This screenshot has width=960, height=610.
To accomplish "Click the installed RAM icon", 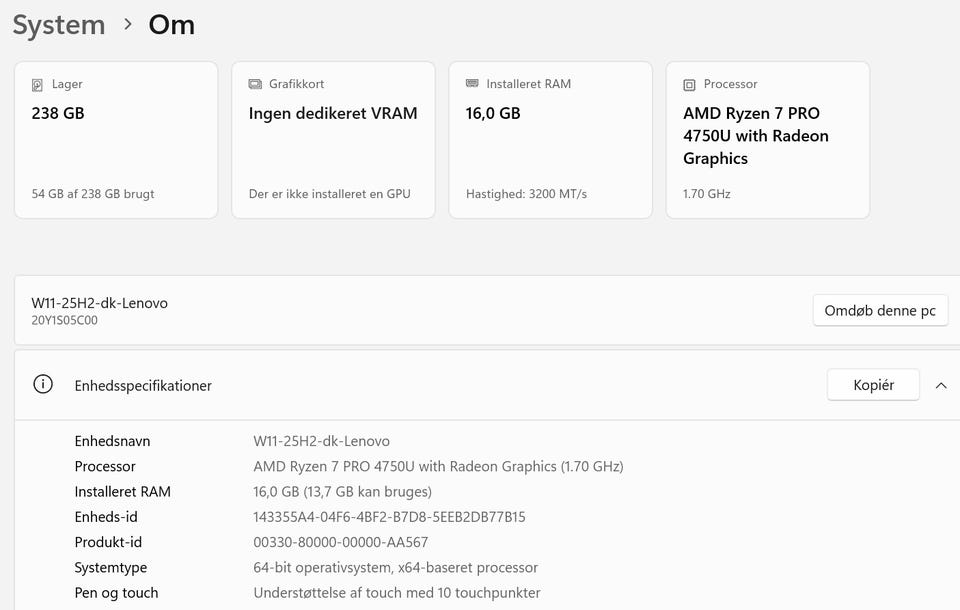I will tap(472, 85).
